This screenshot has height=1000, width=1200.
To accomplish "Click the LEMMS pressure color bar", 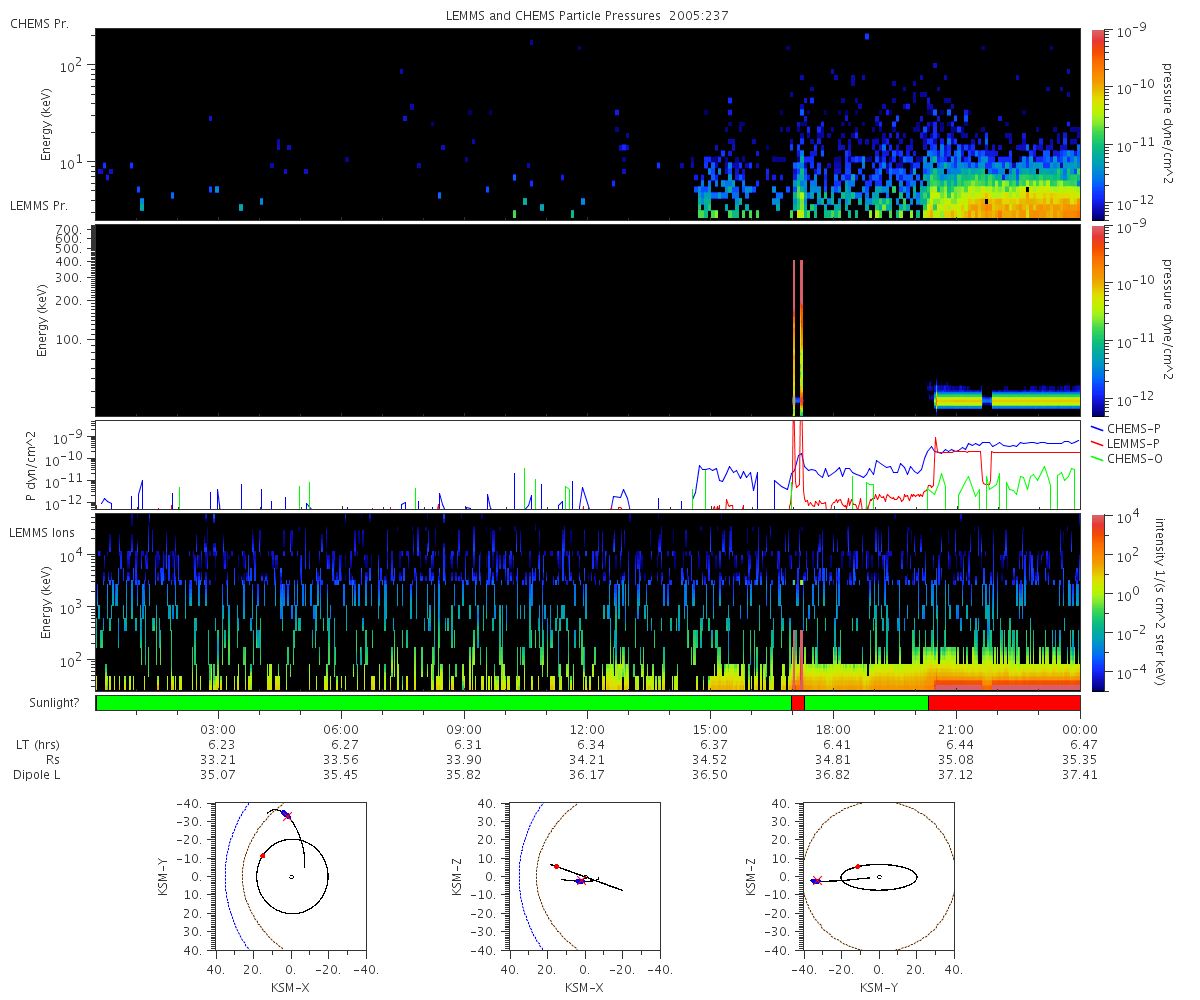I will pos(1097,320).
